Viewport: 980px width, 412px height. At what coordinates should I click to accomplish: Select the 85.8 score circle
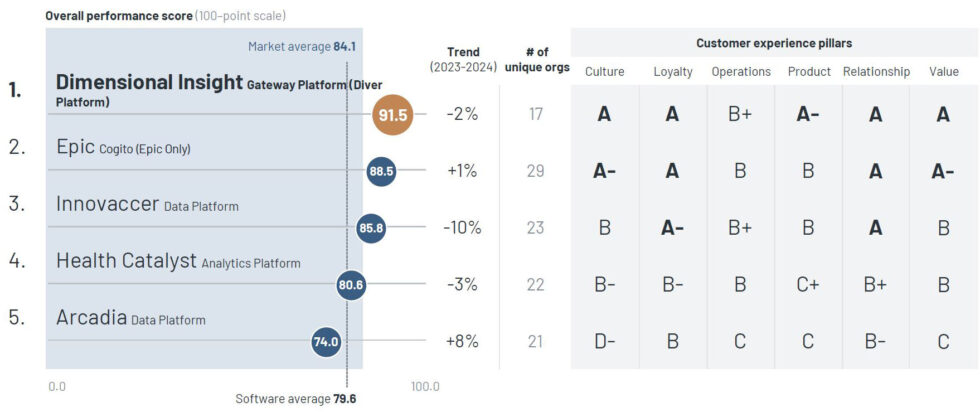[x=371, y=228]
